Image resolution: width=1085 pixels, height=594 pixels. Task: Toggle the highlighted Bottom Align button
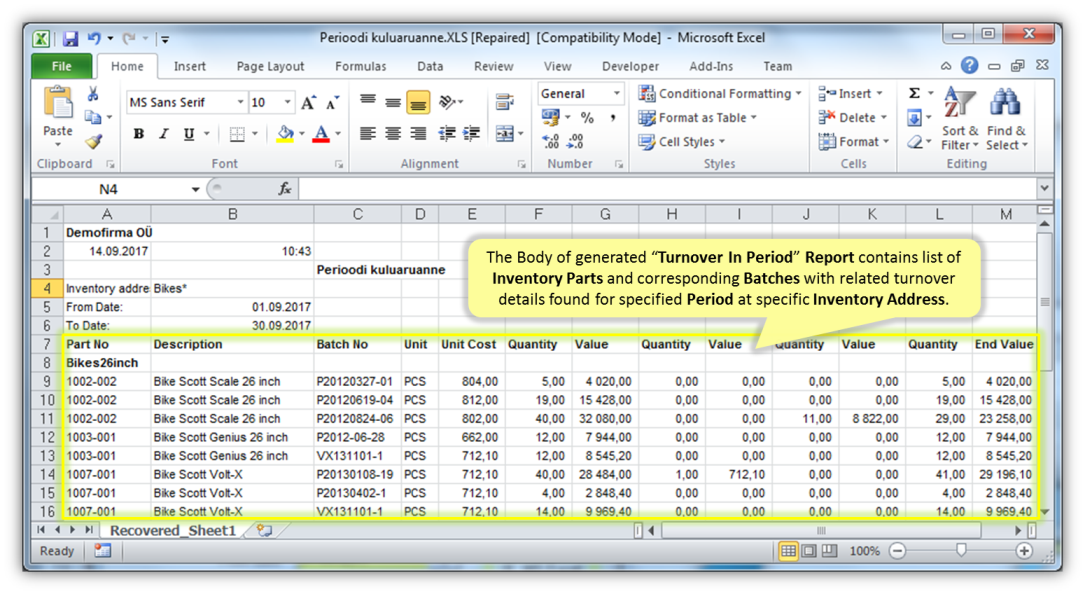point(418,102)
